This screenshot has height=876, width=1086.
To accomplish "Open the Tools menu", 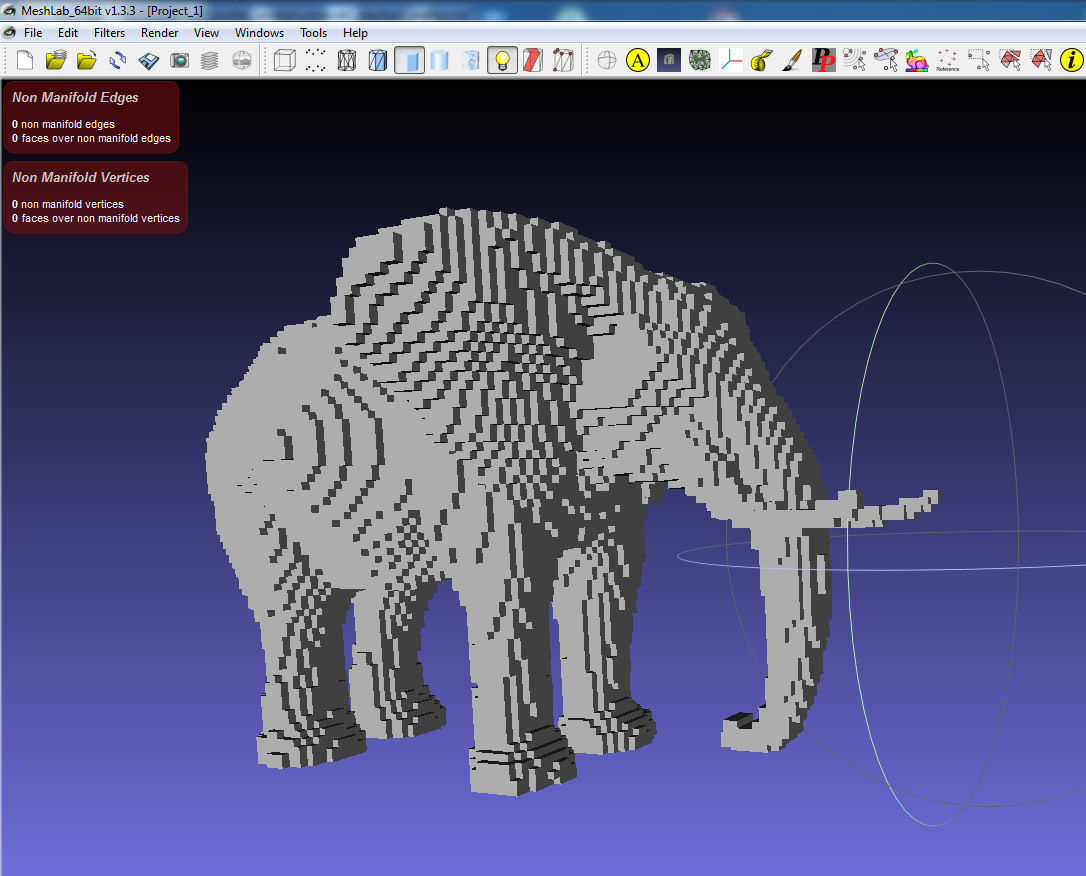I will click(x=313, y=33).
